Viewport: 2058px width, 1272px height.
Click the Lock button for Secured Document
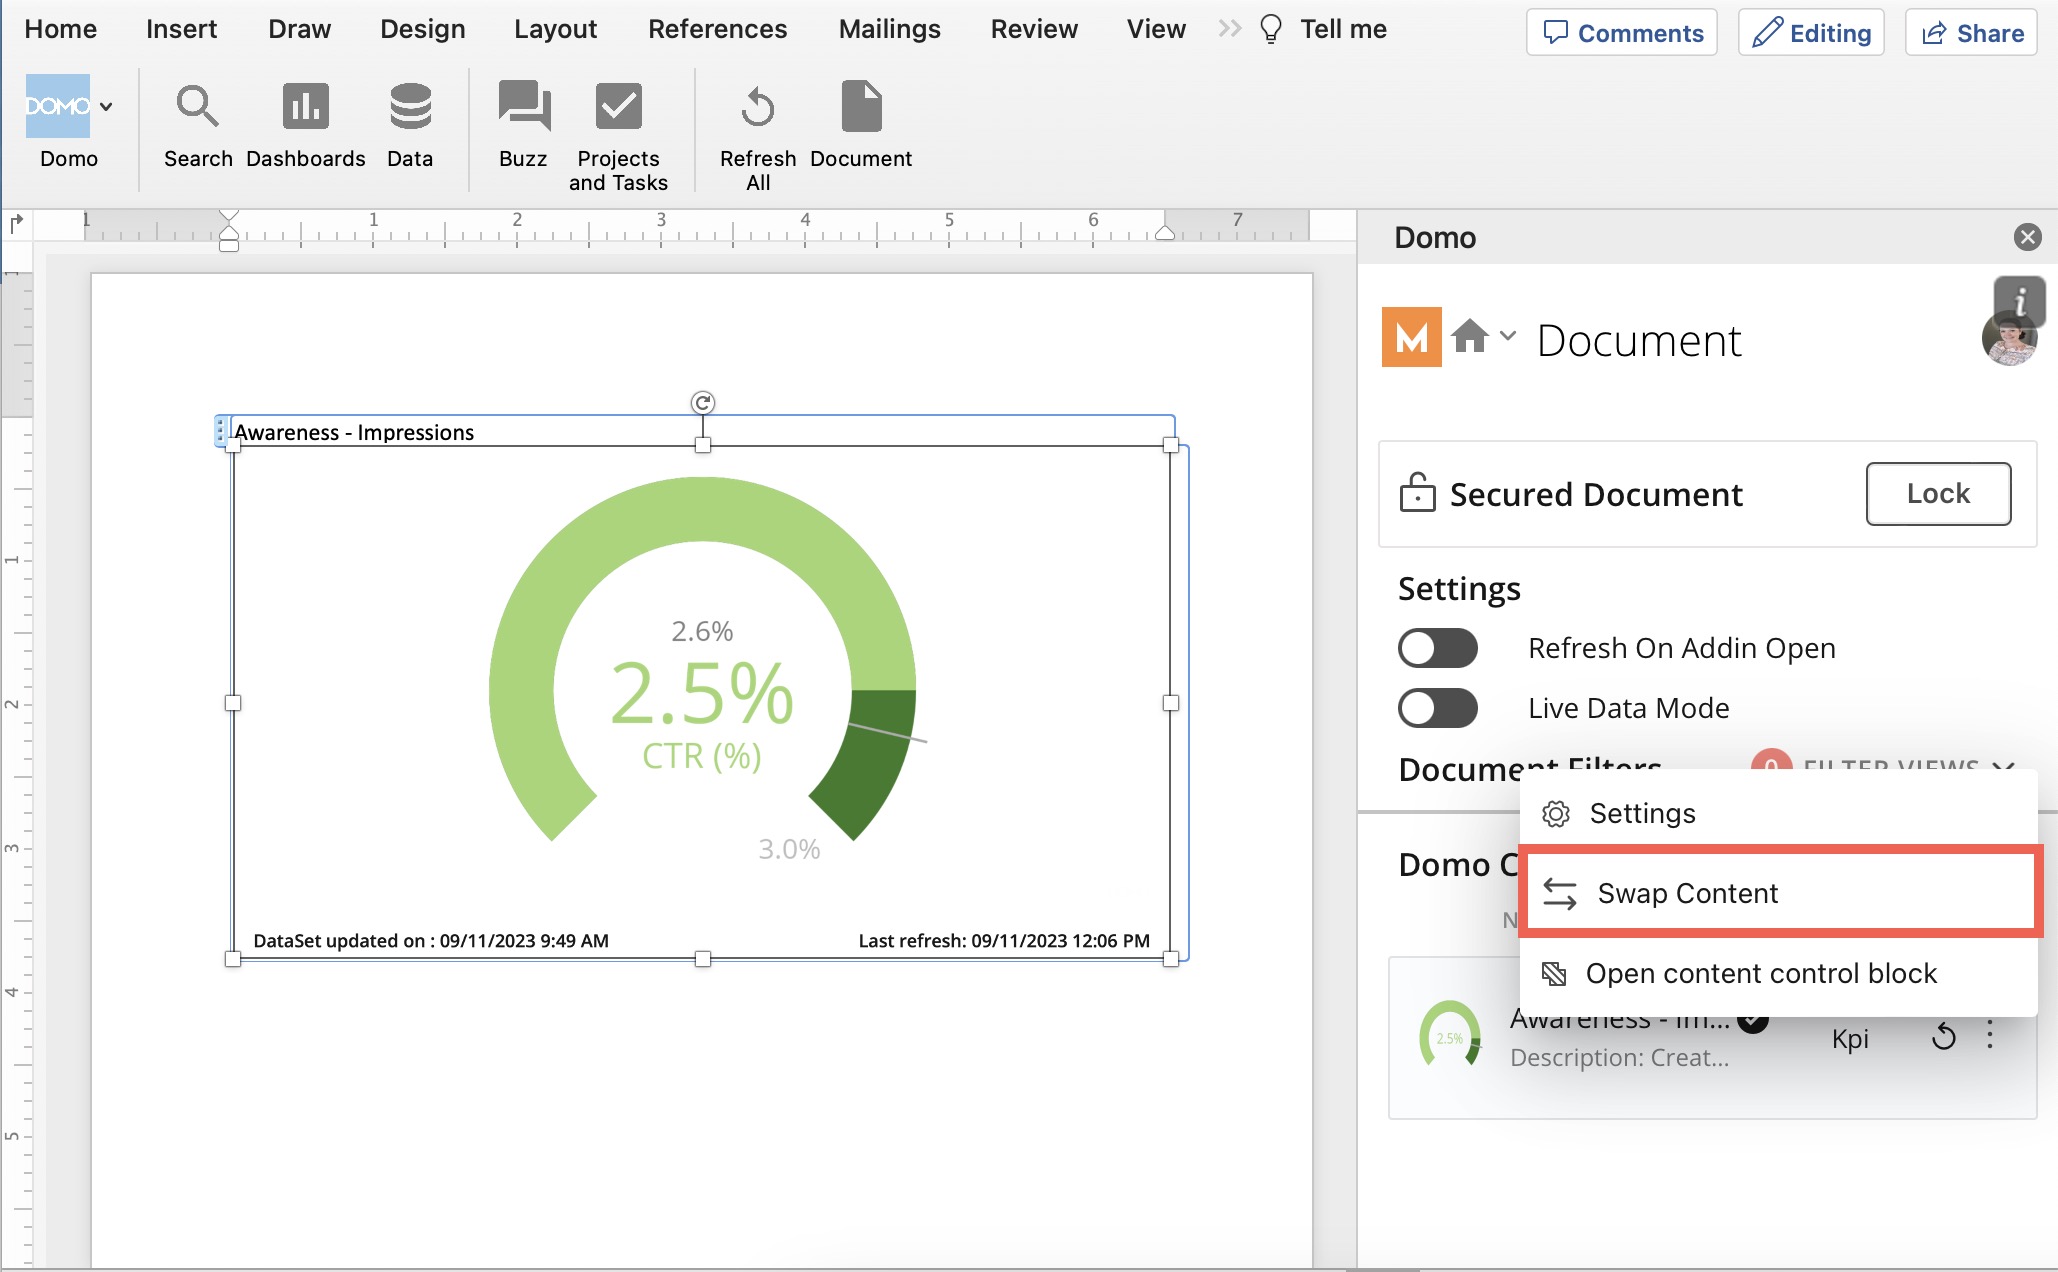[x=1937, y=493]
